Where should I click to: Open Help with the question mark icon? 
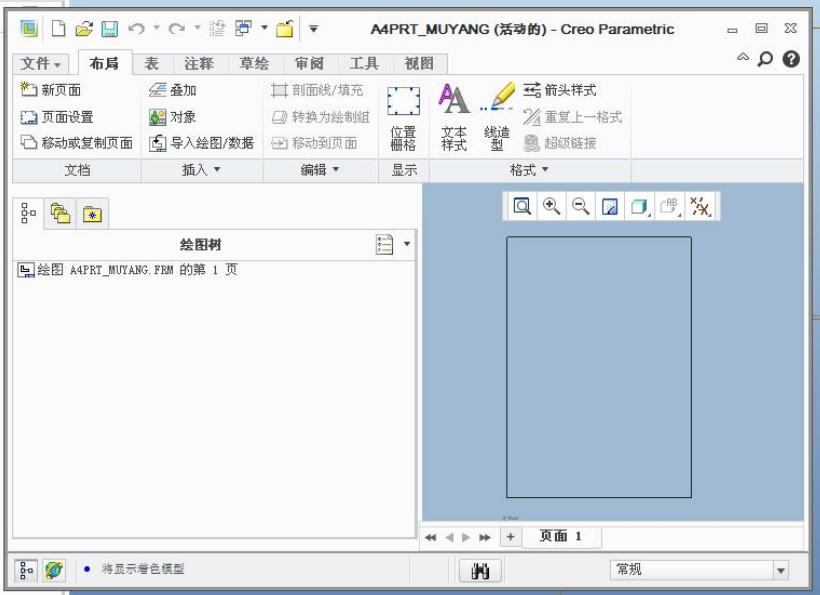791,59
